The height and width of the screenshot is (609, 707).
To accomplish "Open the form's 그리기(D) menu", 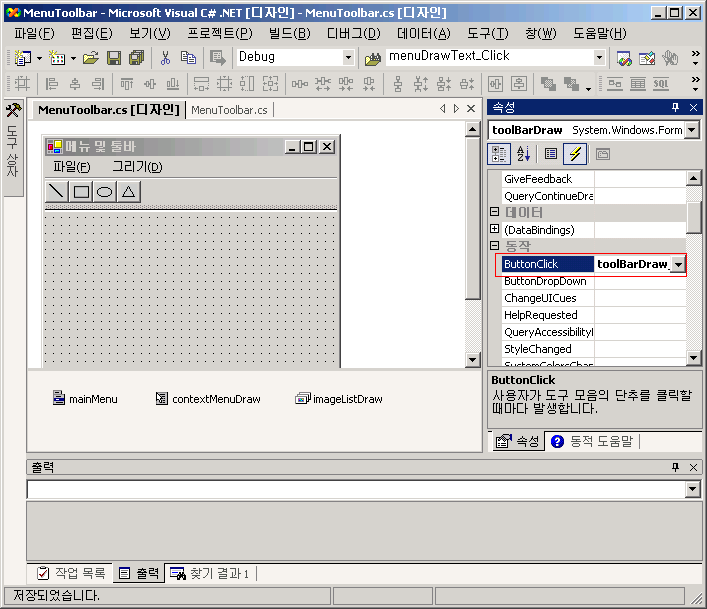I will (137, 167).
